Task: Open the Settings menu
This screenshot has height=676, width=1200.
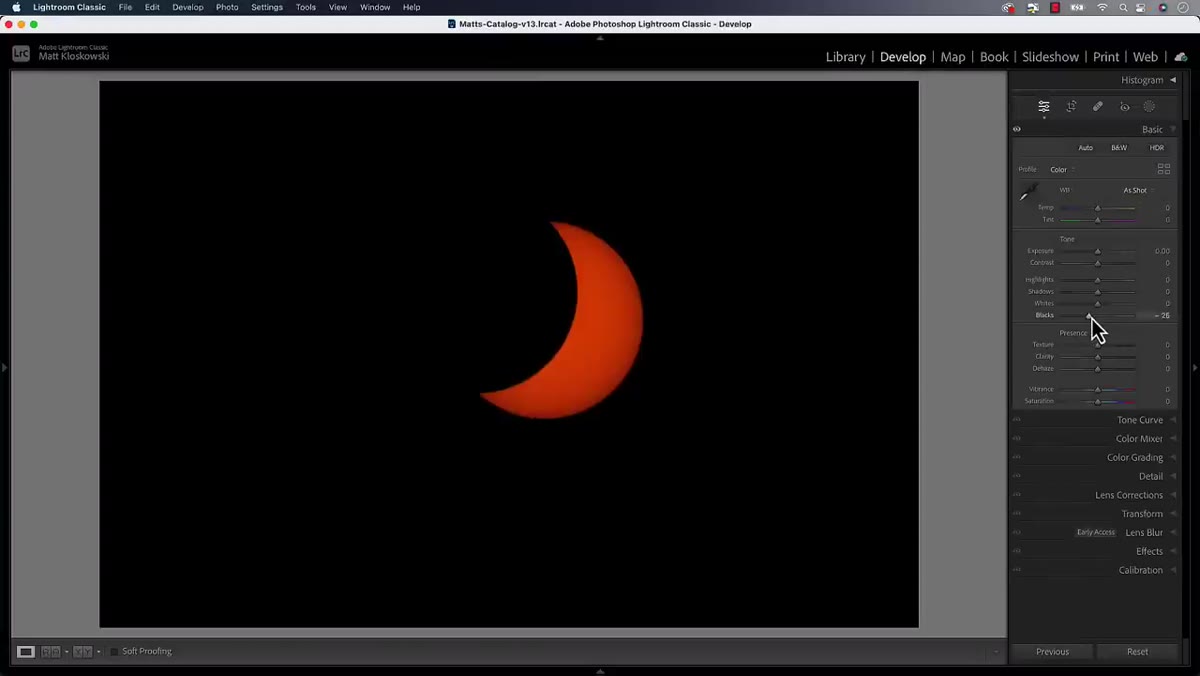Action: click(267, 7)
